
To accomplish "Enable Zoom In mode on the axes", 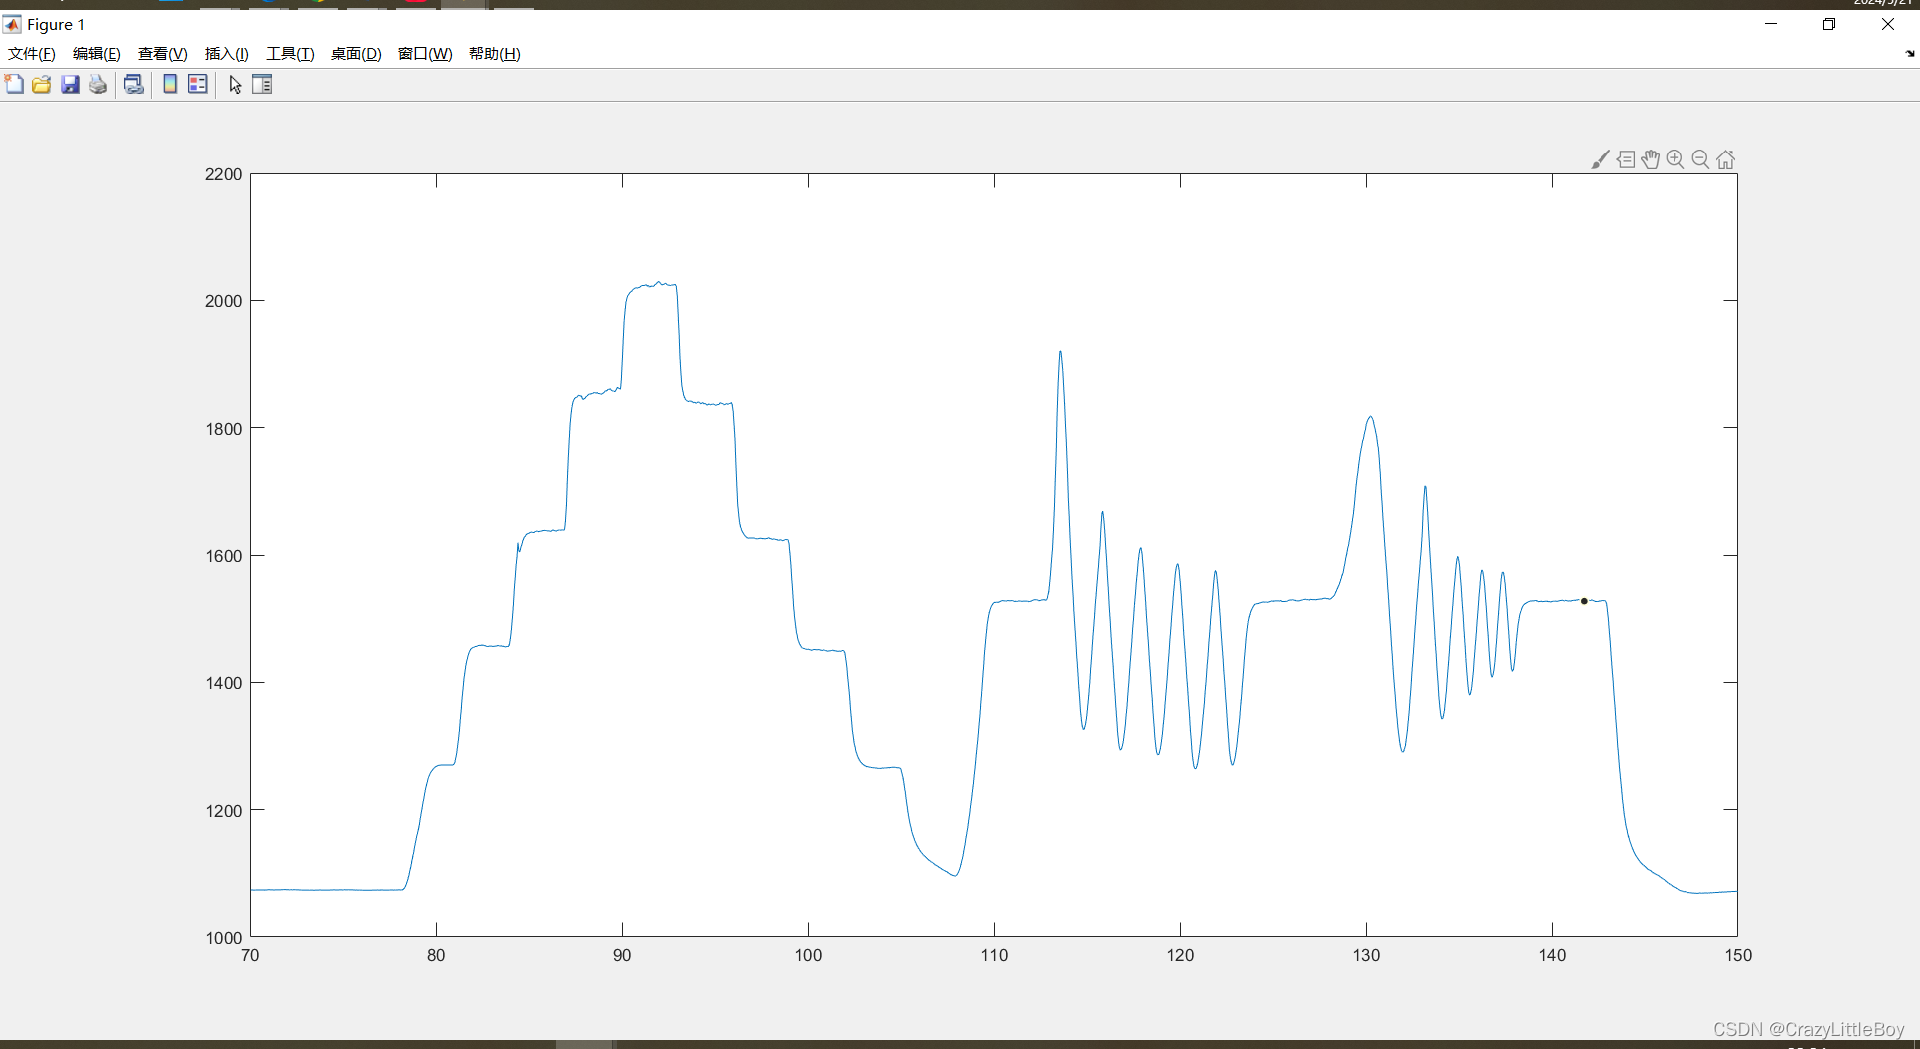I will pos(1675,159).
